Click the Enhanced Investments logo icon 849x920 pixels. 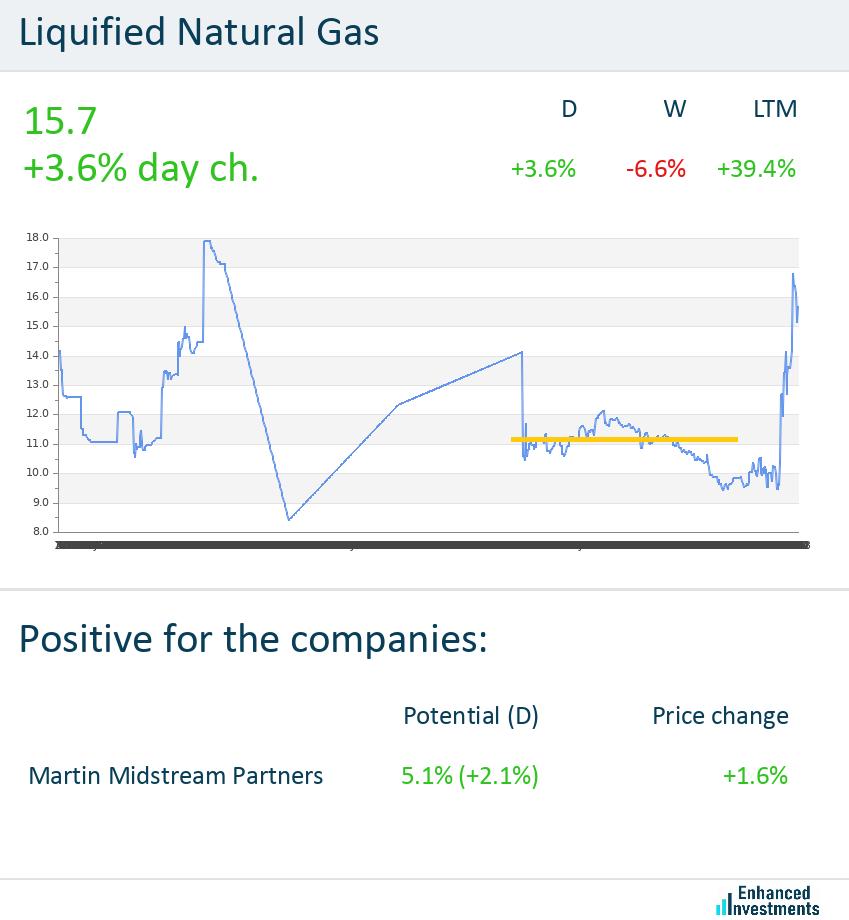[x=723, y=903]
